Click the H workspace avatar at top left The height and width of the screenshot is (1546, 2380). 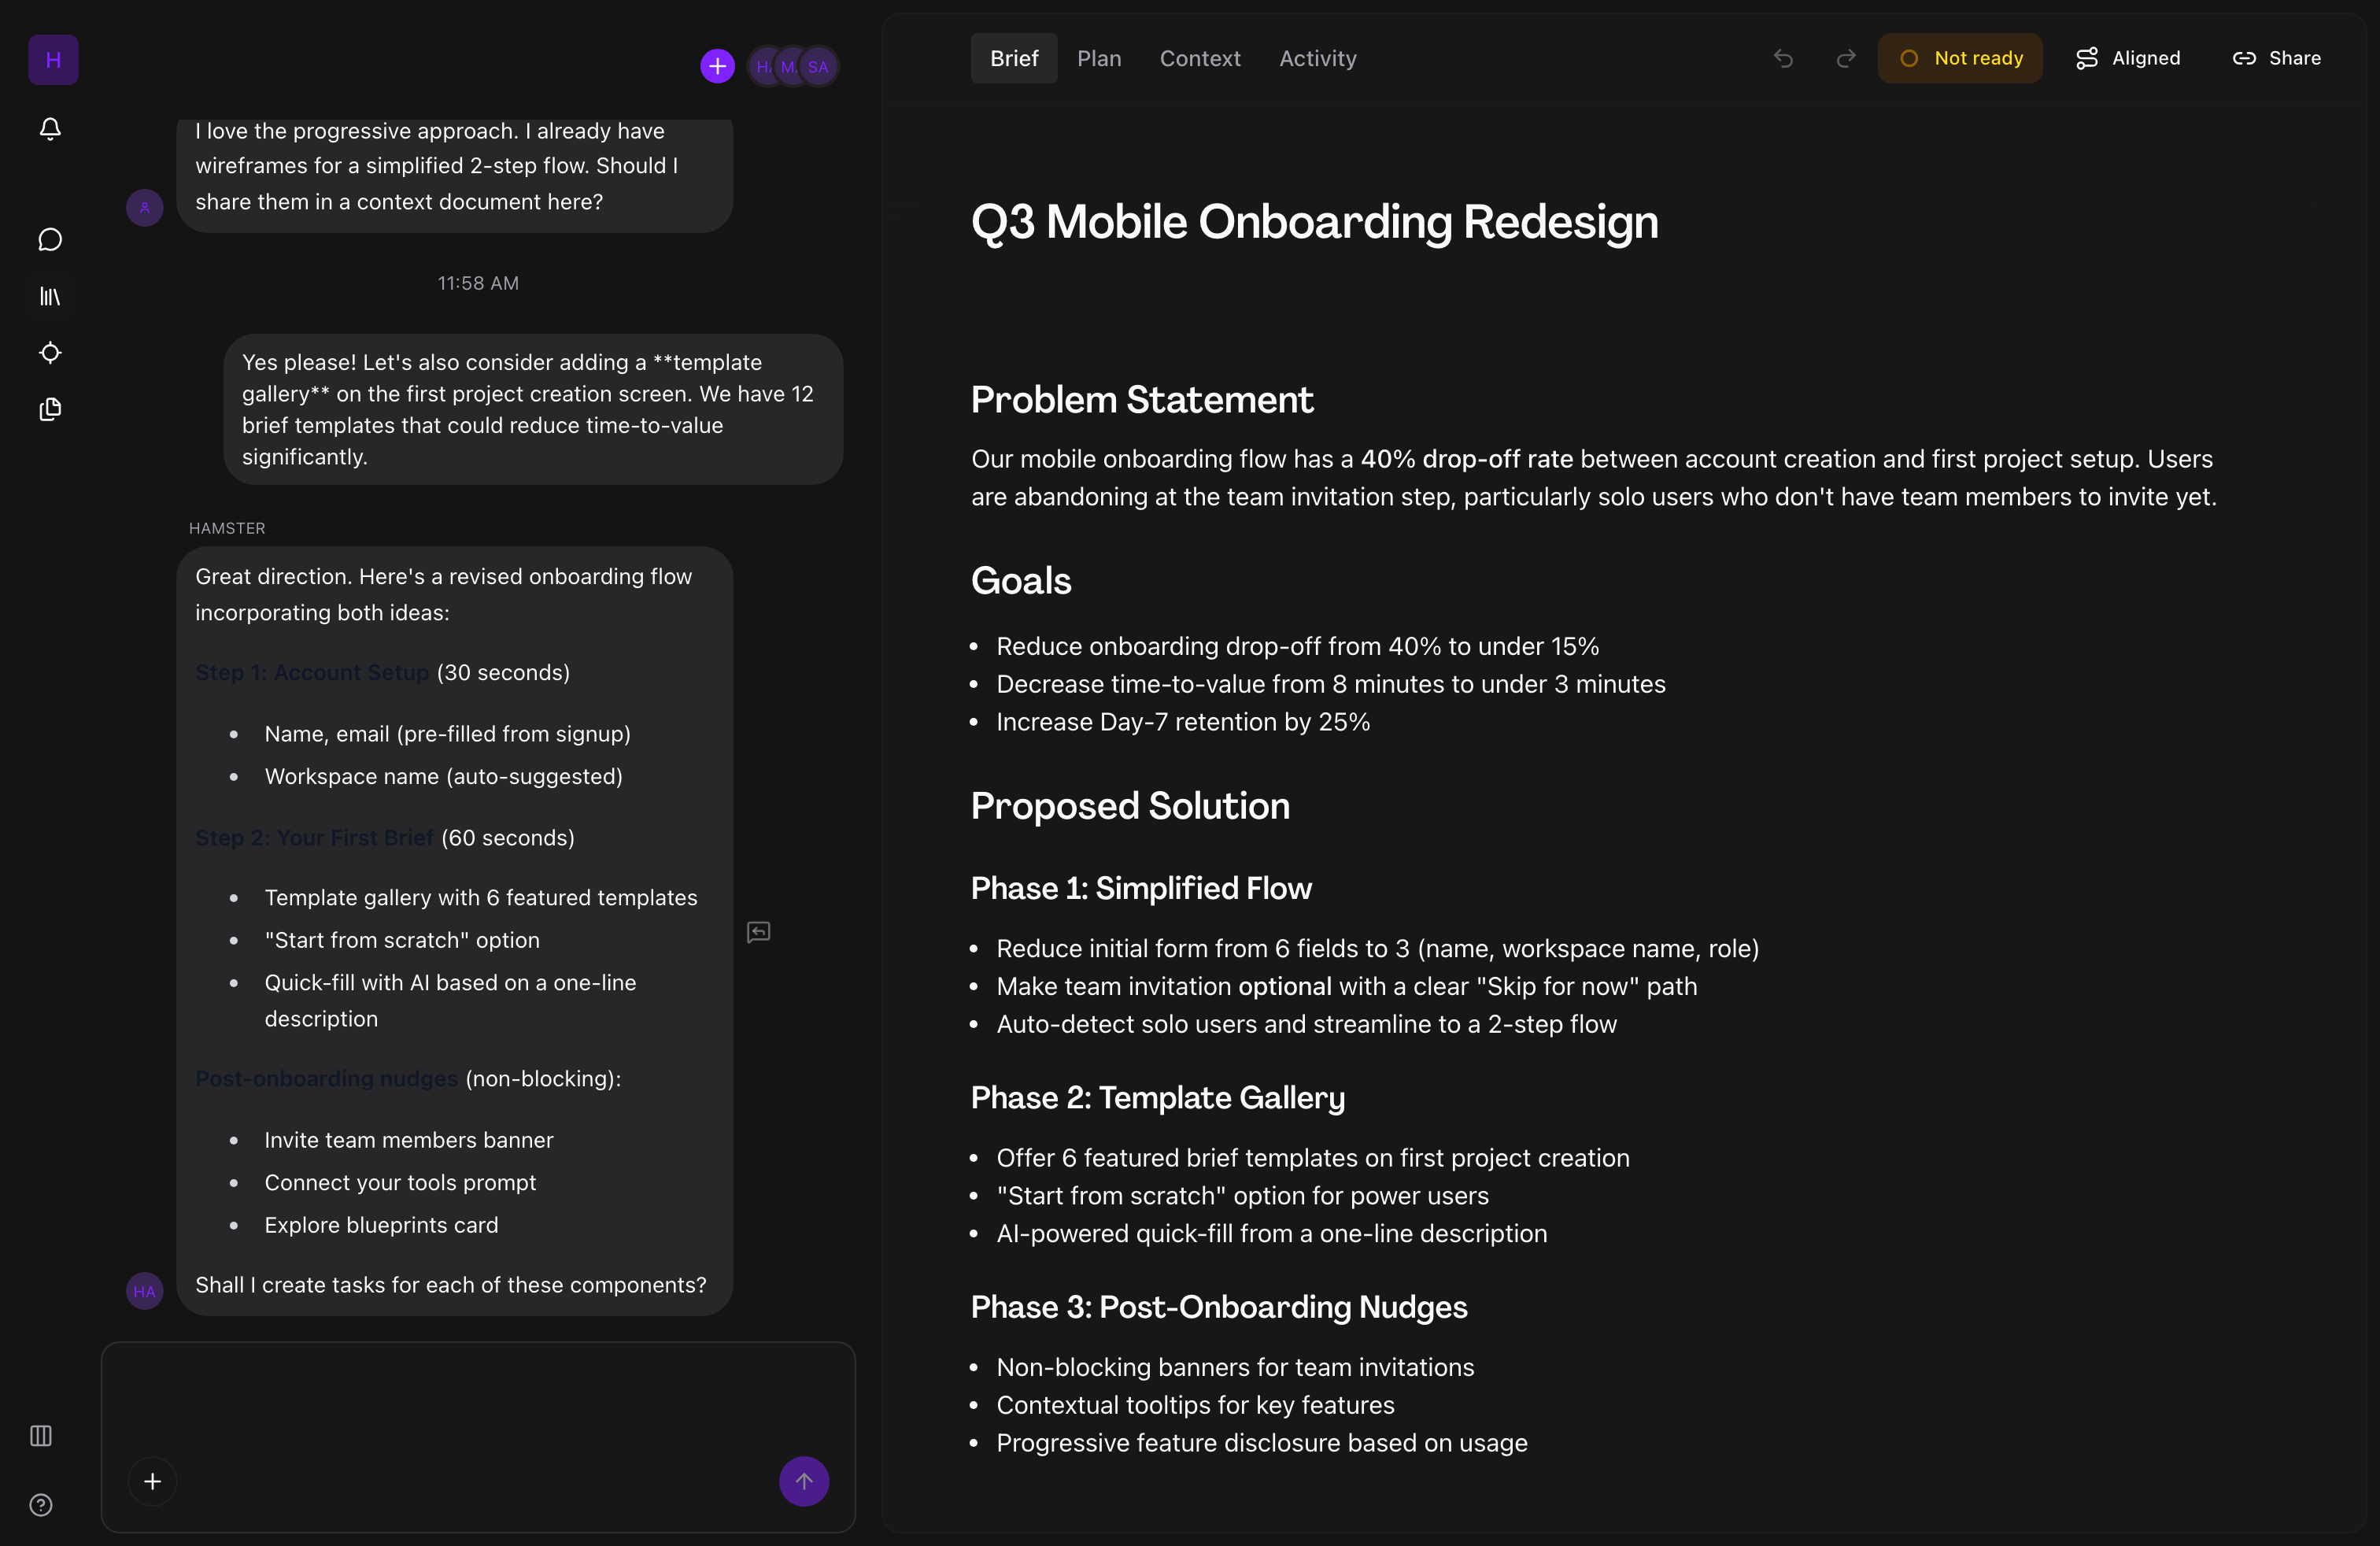click(x=52, y=59)
